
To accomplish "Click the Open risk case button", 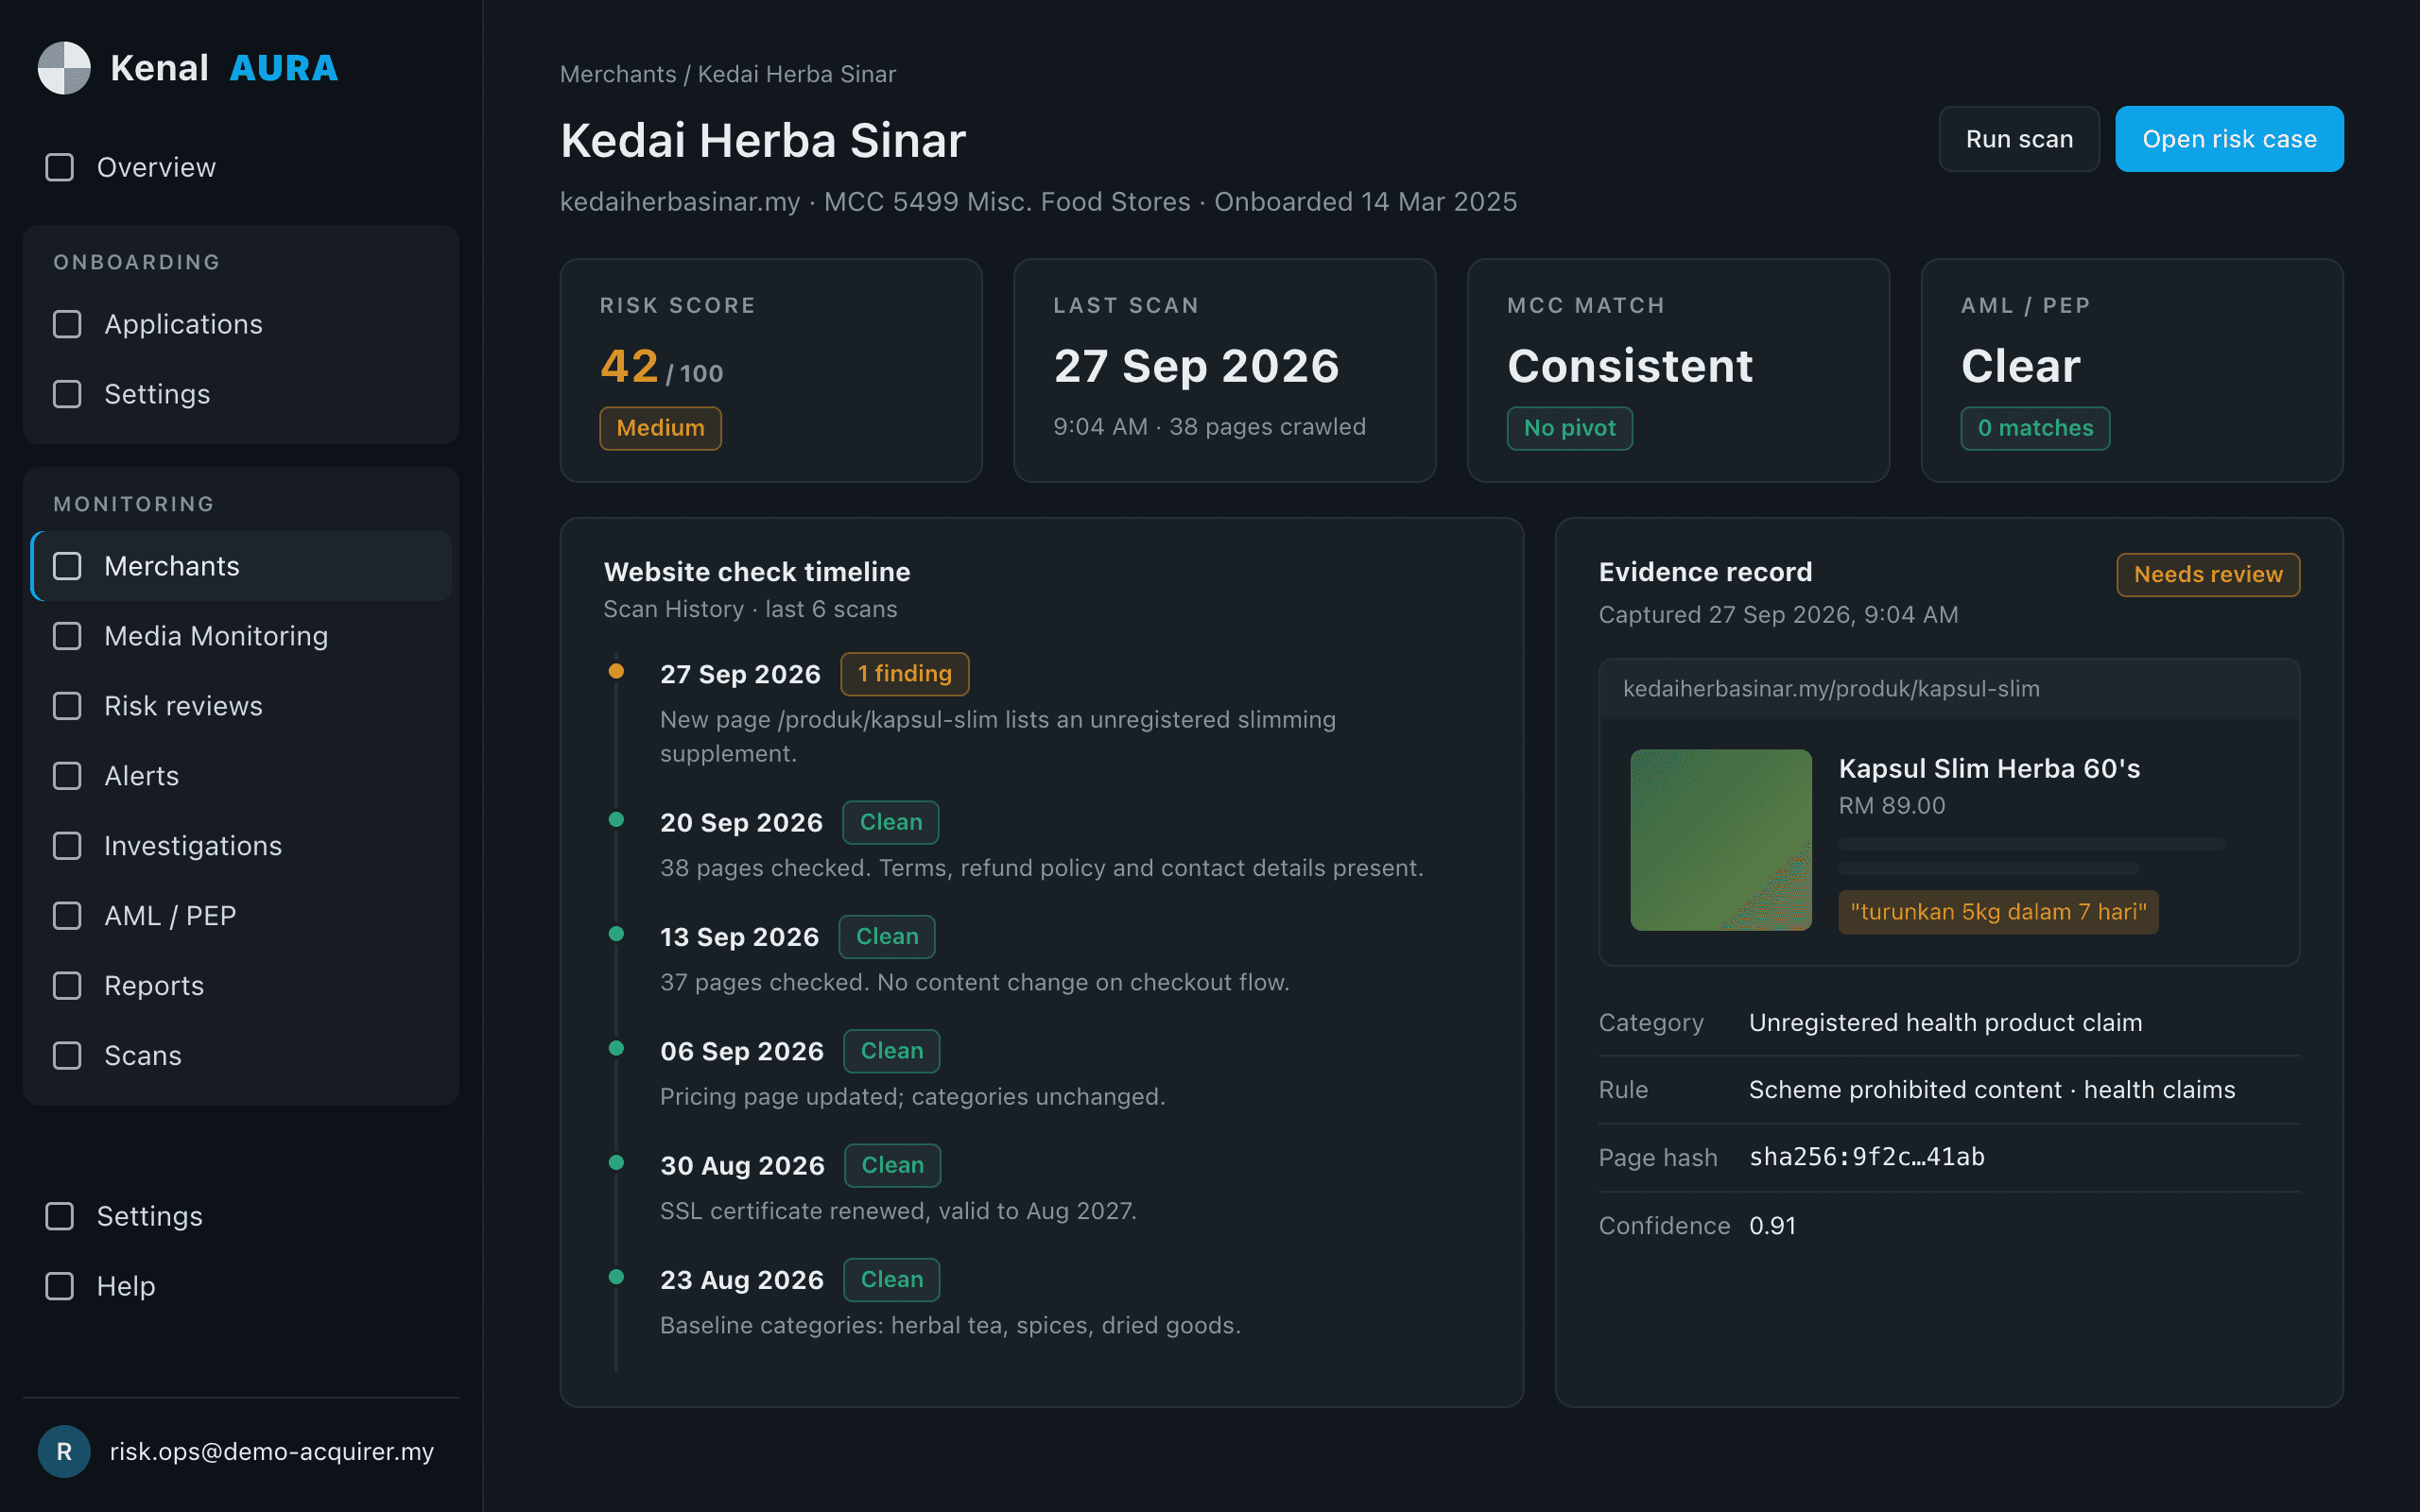I will (x=2229, y=139).
